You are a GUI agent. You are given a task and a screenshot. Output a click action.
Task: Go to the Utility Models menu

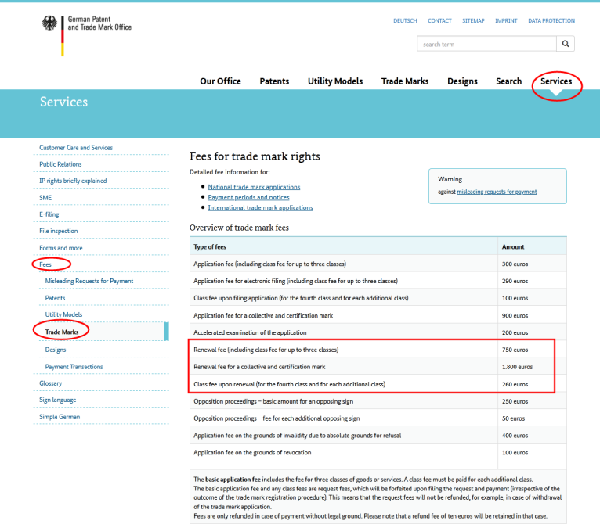click(335, 80)
